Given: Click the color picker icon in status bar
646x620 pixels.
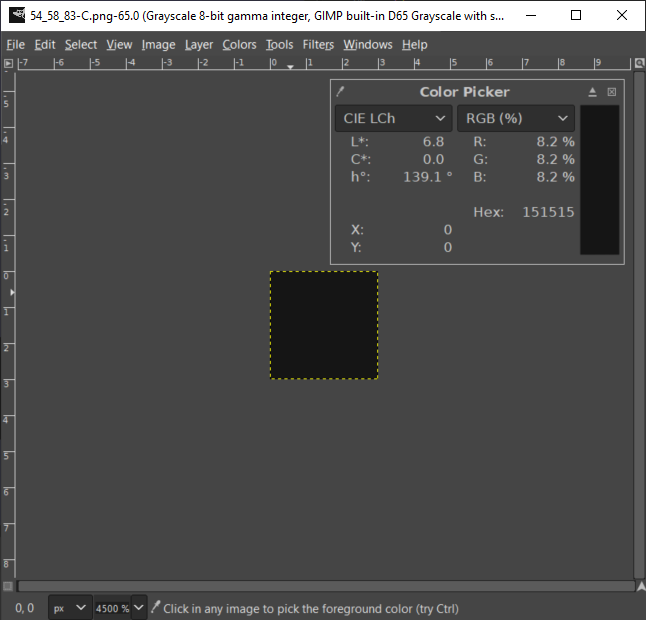Looking at the screenshot, I should tap(155, 608).
